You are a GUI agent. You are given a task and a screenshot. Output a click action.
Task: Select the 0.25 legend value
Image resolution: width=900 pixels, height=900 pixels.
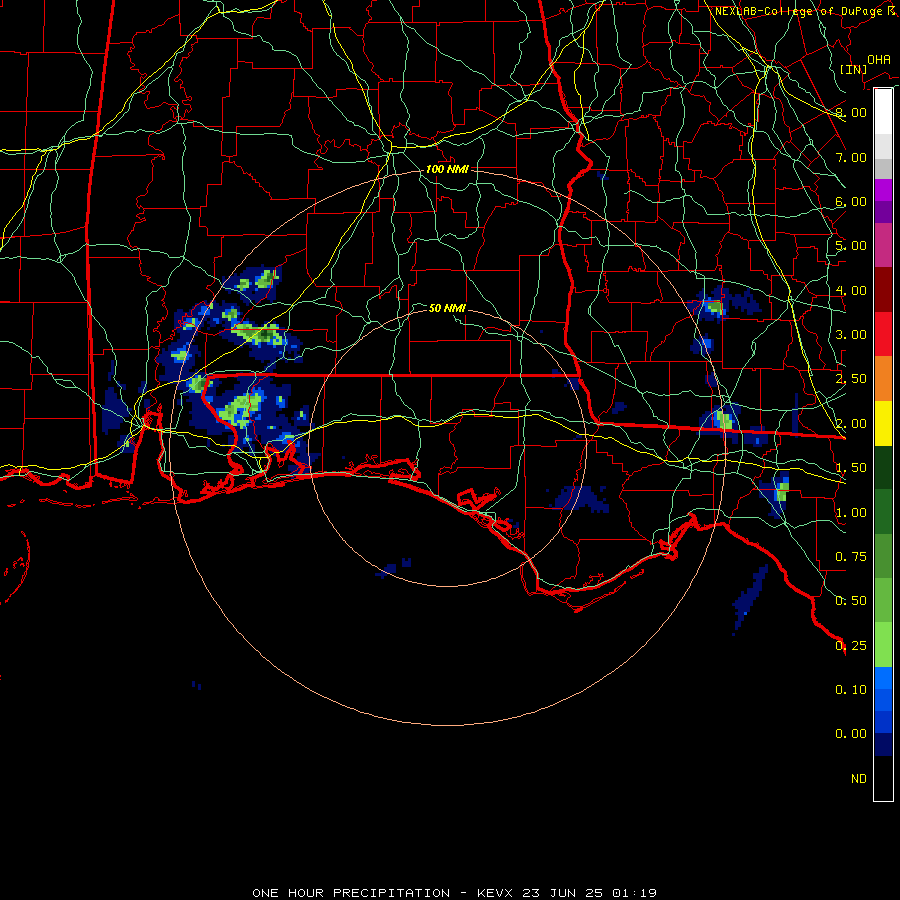click(851, 646)
